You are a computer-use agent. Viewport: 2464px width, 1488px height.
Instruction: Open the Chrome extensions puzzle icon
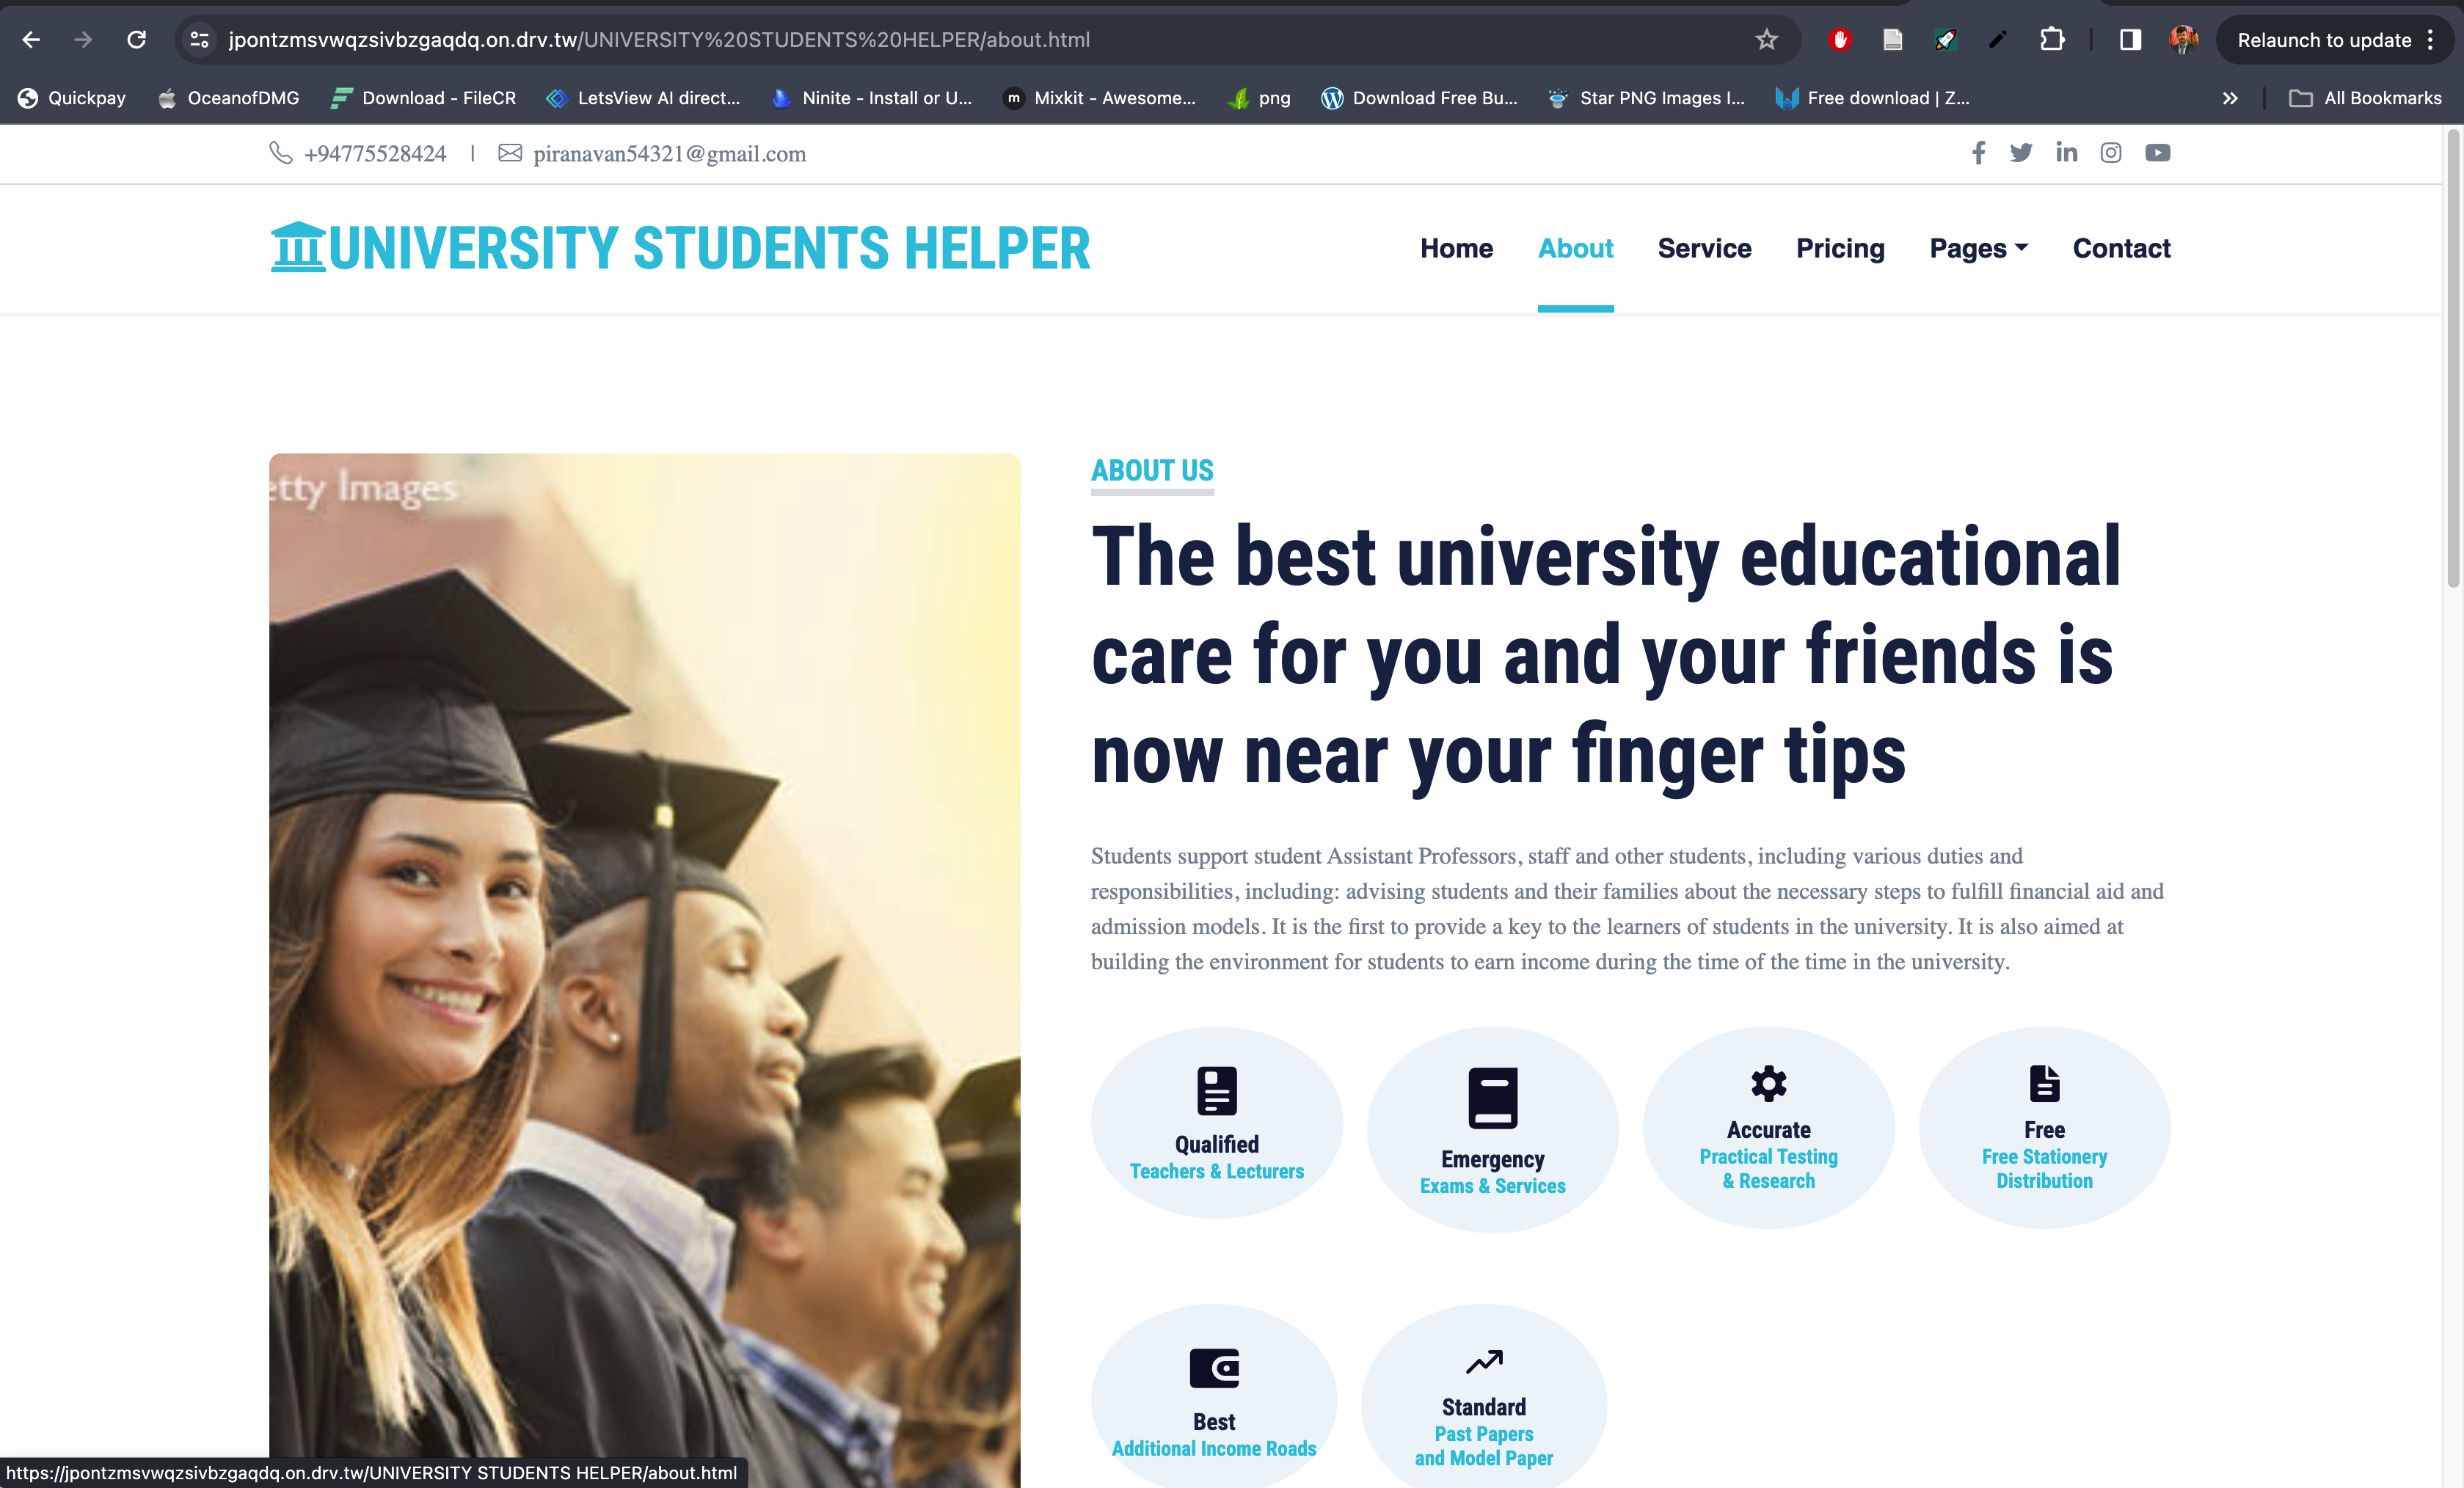point(2052,40)
